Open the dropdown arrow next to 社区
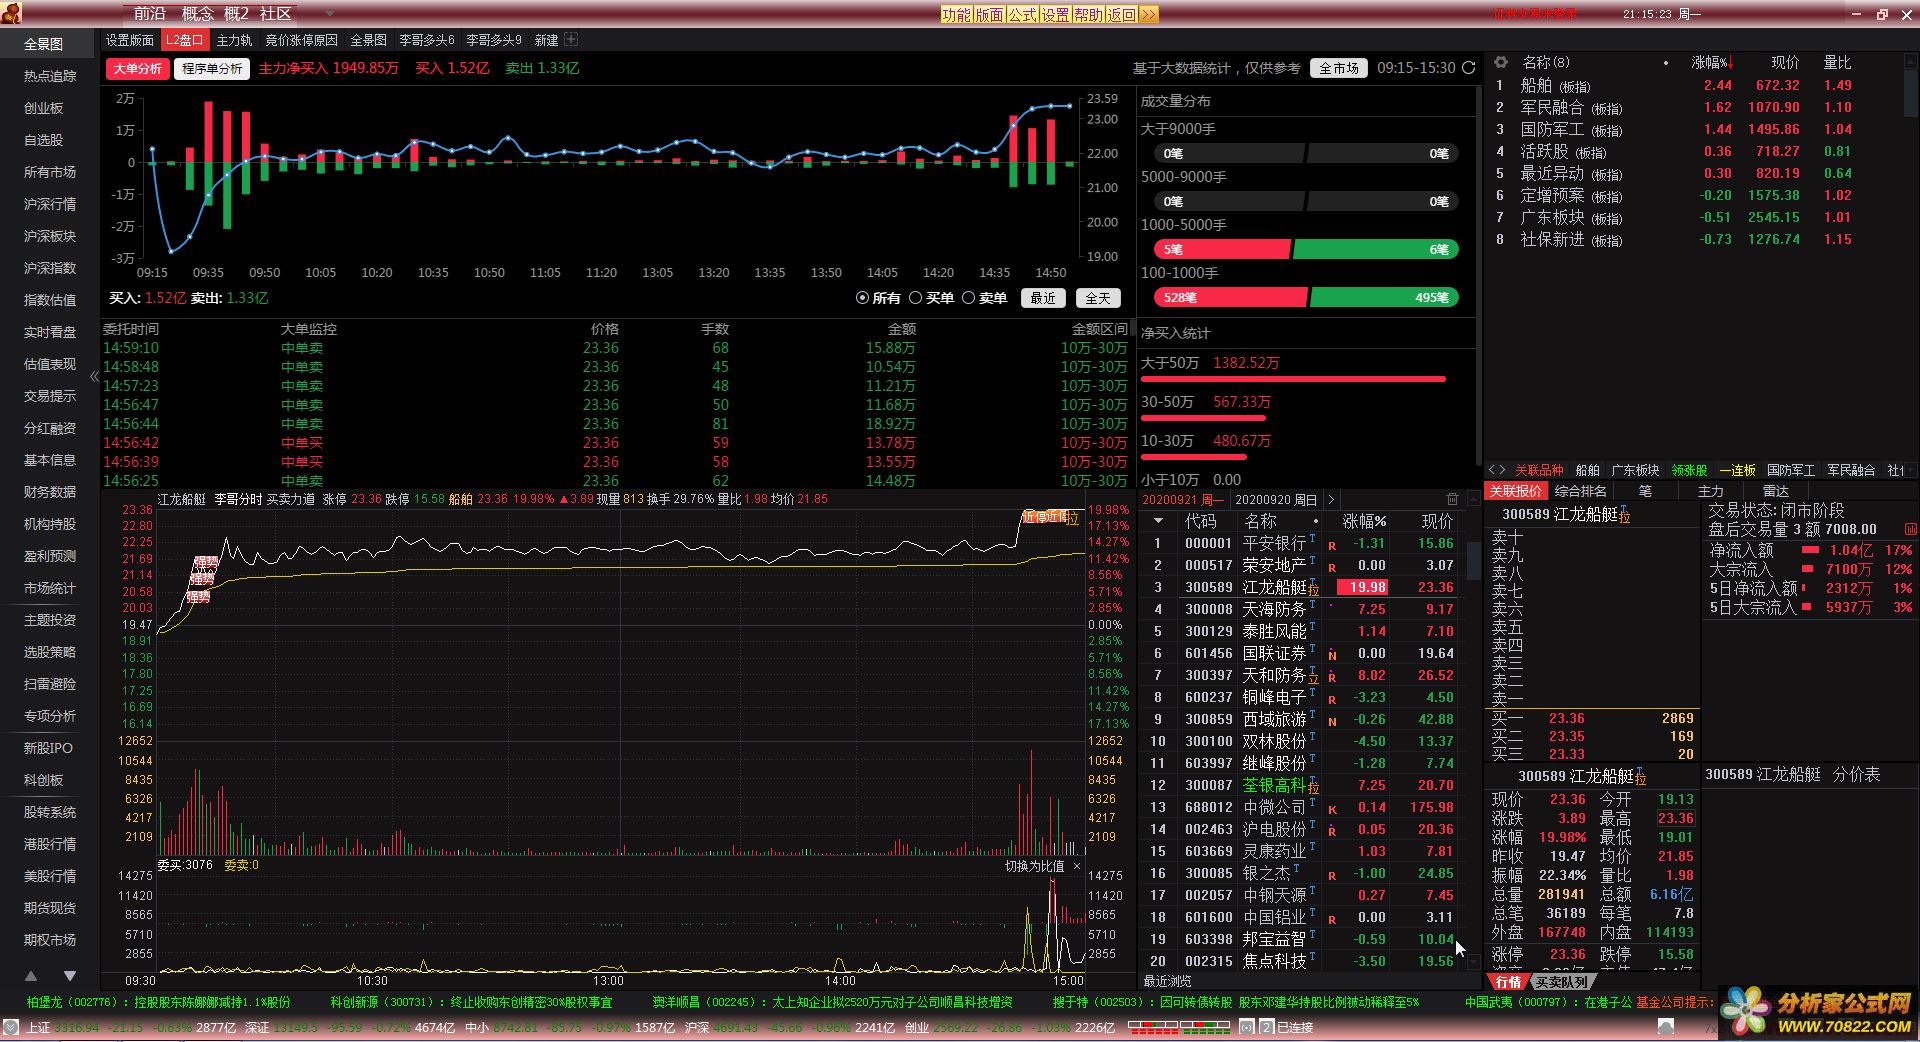The image size is (1920, 1042). click(331, 14)
